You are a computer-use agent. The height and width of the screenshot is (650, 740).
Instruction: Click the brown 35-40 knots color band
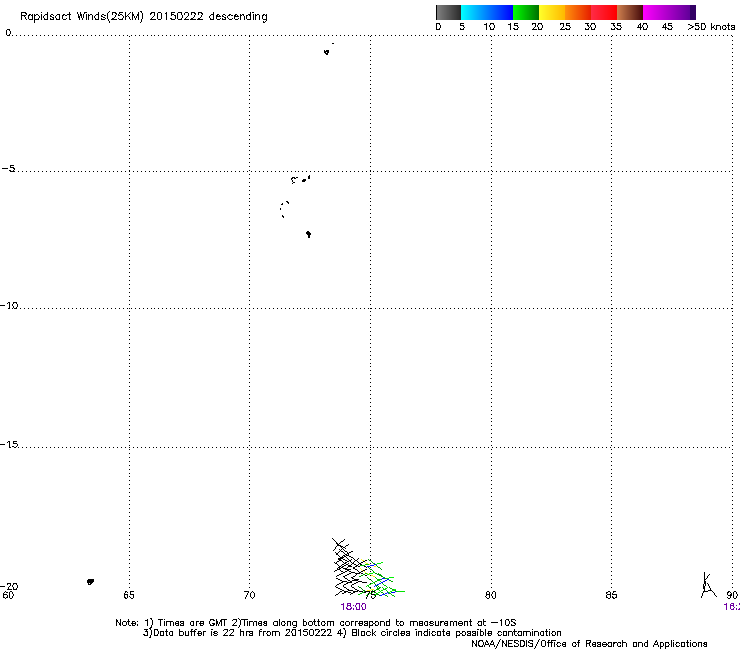click(630, 12)
